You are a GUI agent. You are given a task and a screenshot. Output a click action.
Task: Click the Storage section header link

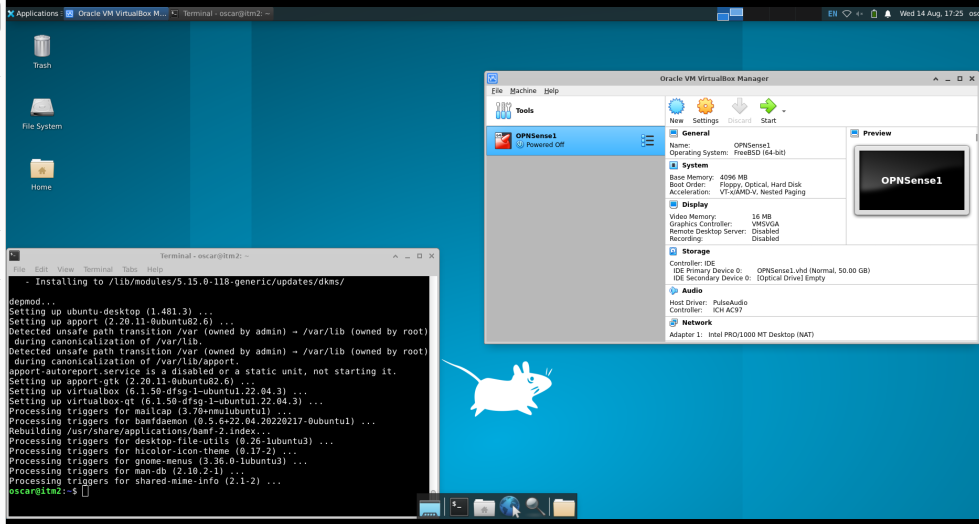[696, 251]
